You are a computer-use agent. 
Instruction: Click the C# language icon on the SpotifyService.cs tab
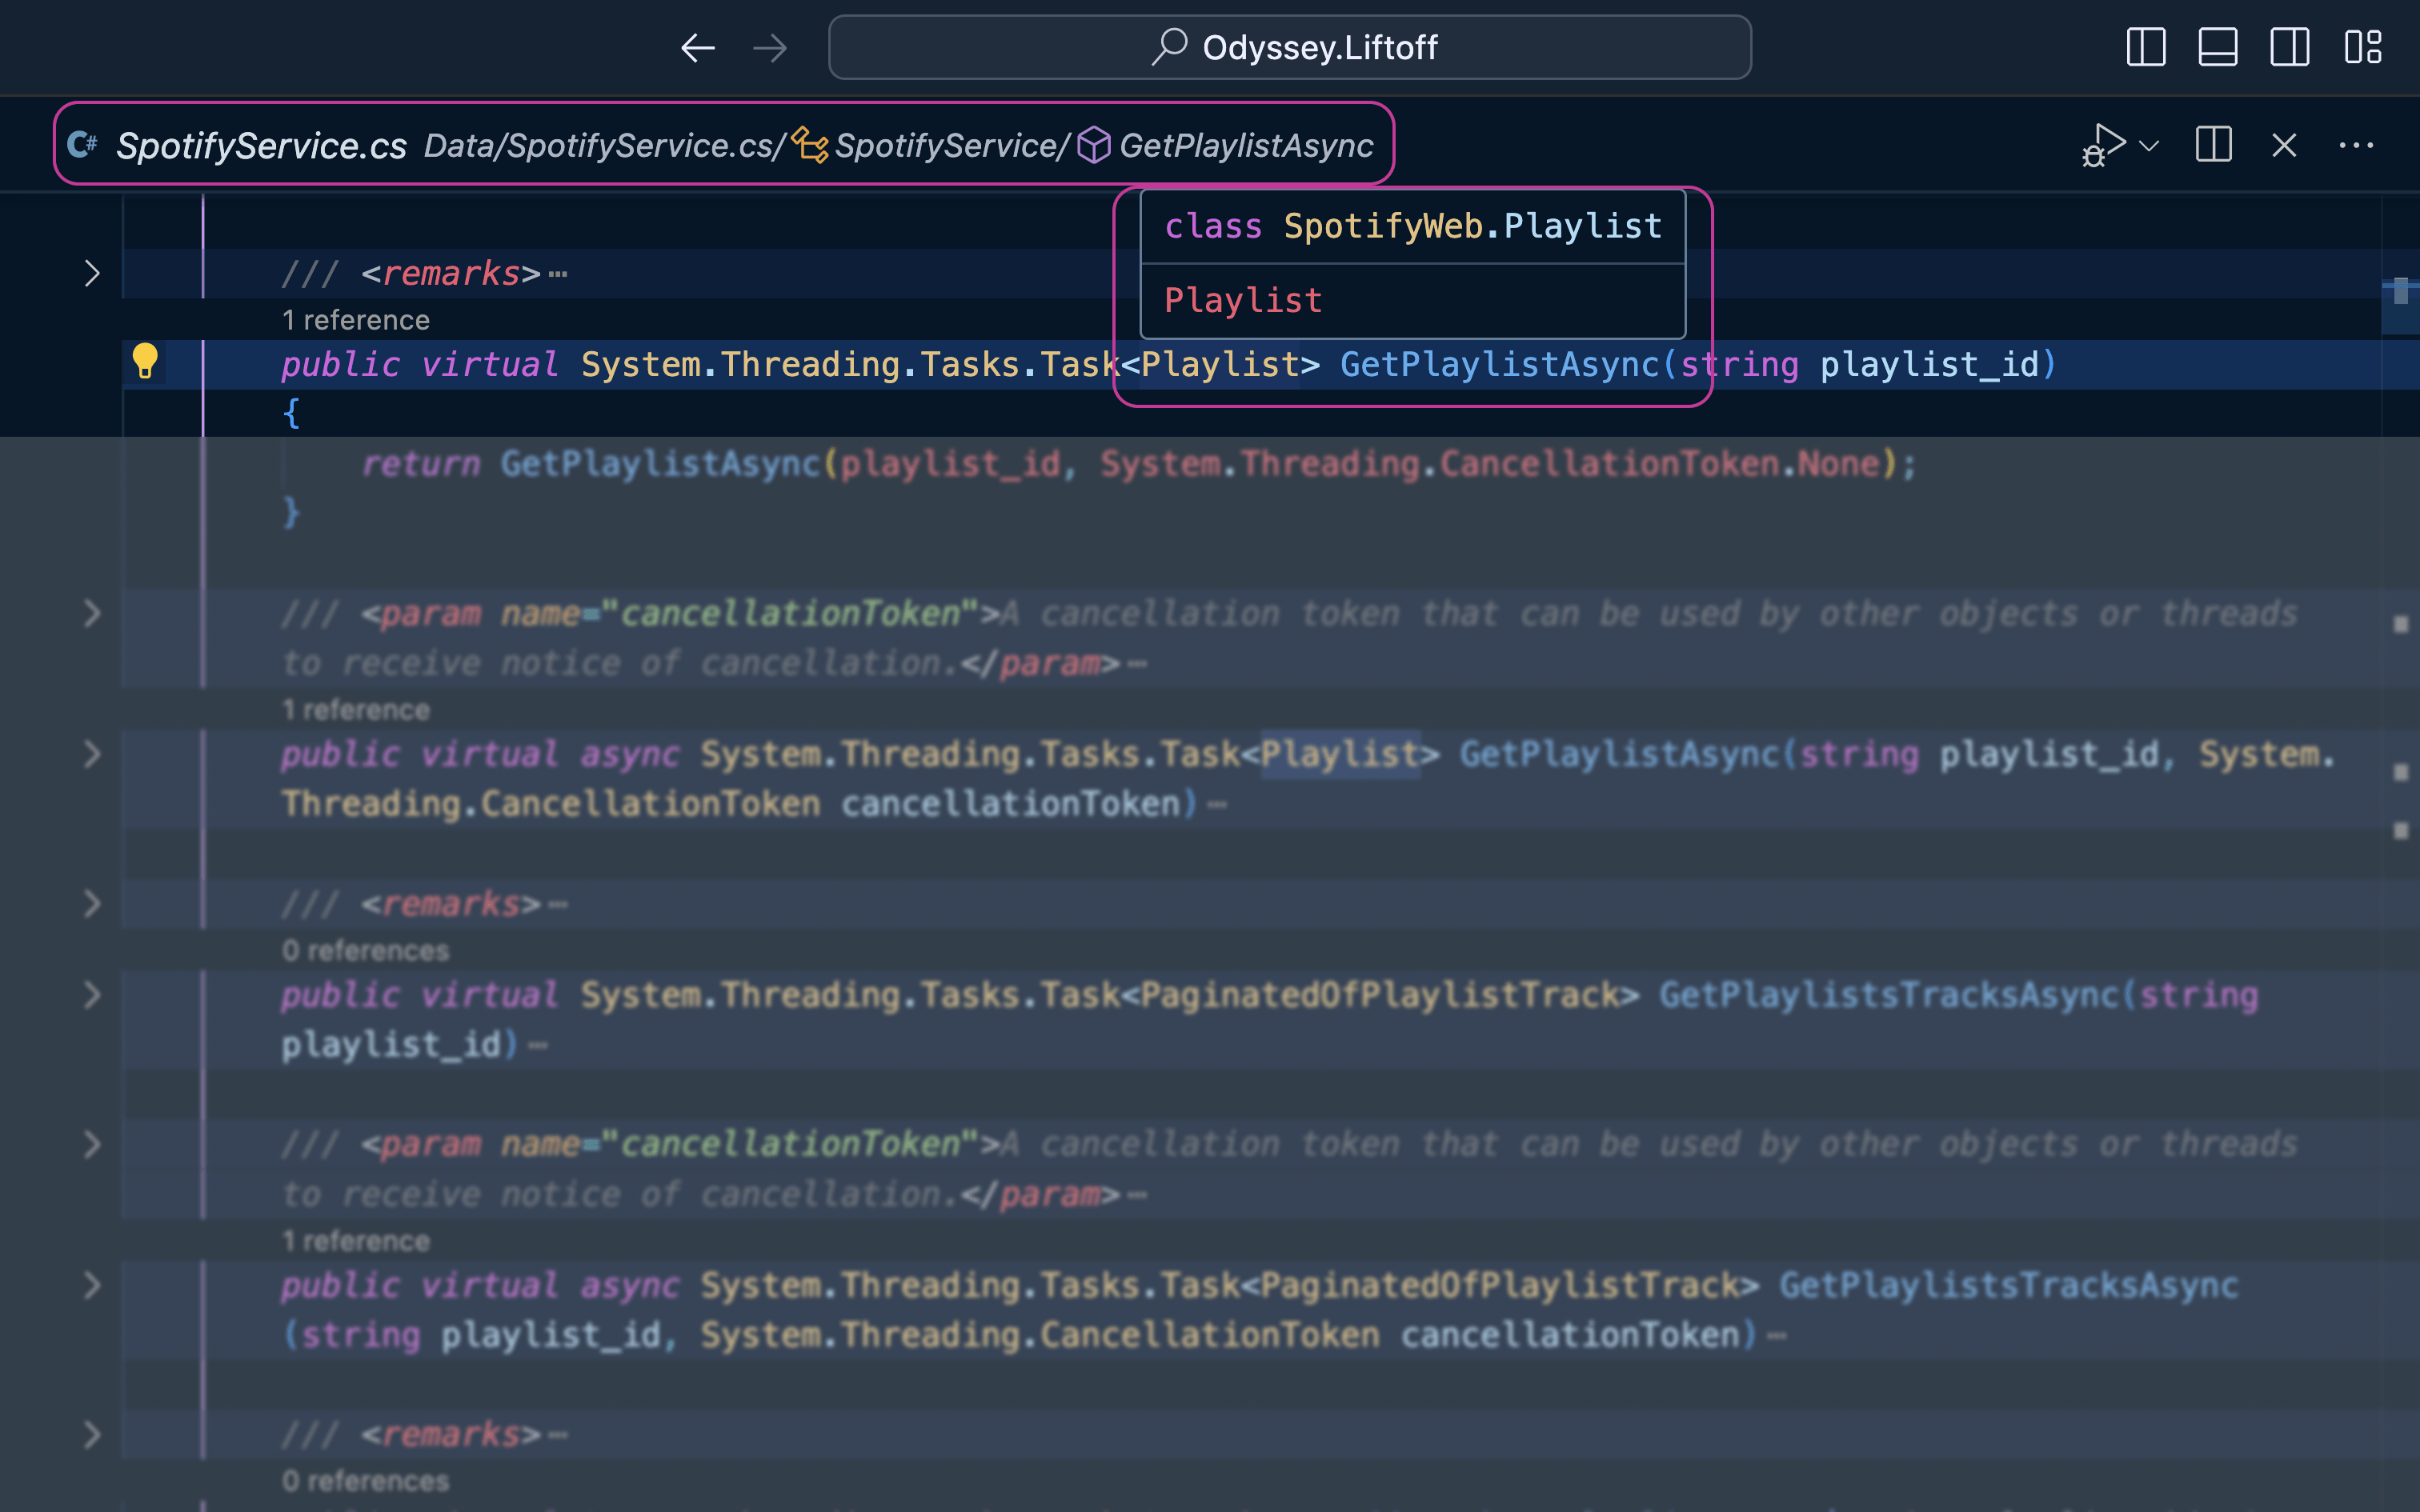point(83,144)
